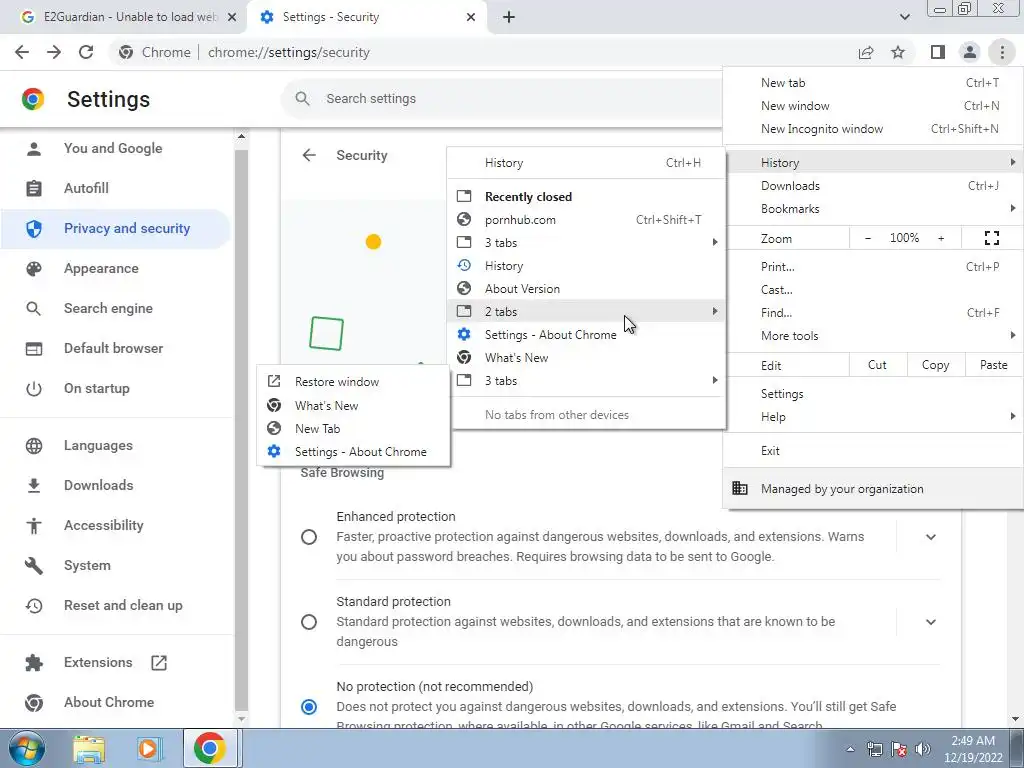Click the volume icon in system tray
The image size is (1024, 768).
coord(923,749)
